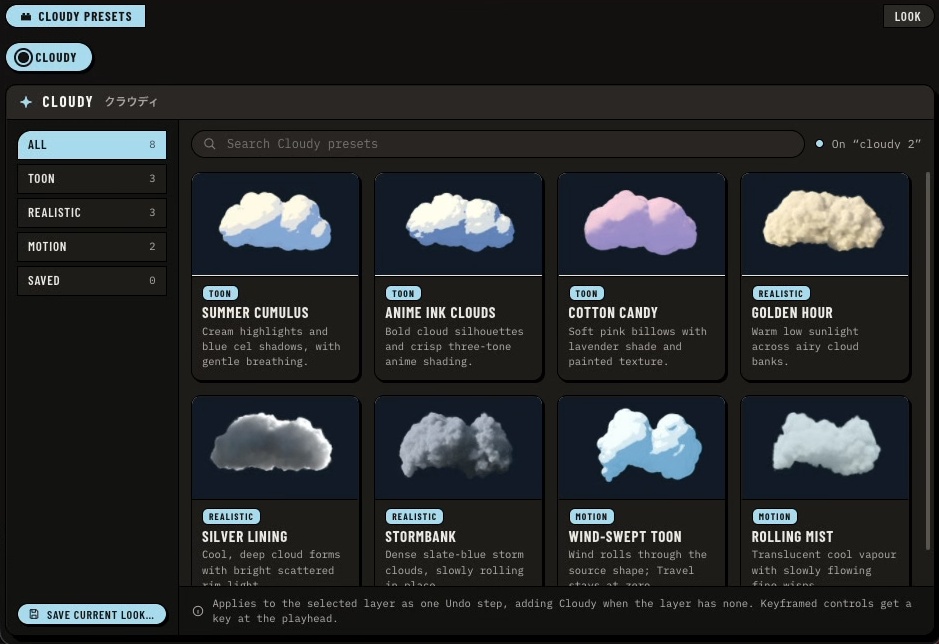Click the Rolling Mist title text
Screen dimensions: 939x644
click(792, 537)
